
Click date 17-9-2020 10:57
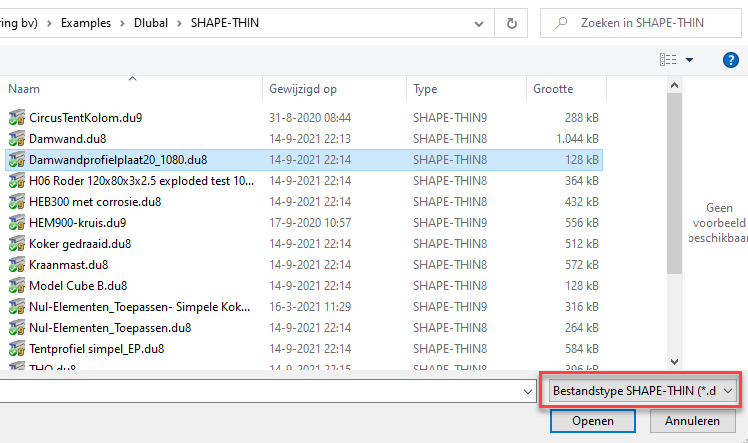click(310, 223)
